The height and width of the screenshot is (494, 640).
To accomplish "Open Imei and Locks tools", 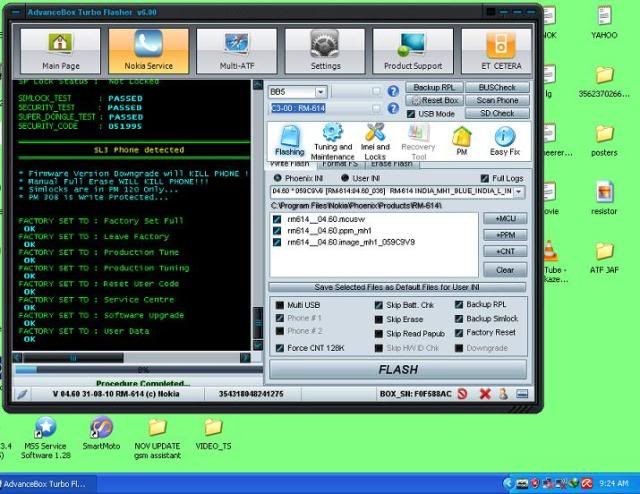I will point(375,141).
